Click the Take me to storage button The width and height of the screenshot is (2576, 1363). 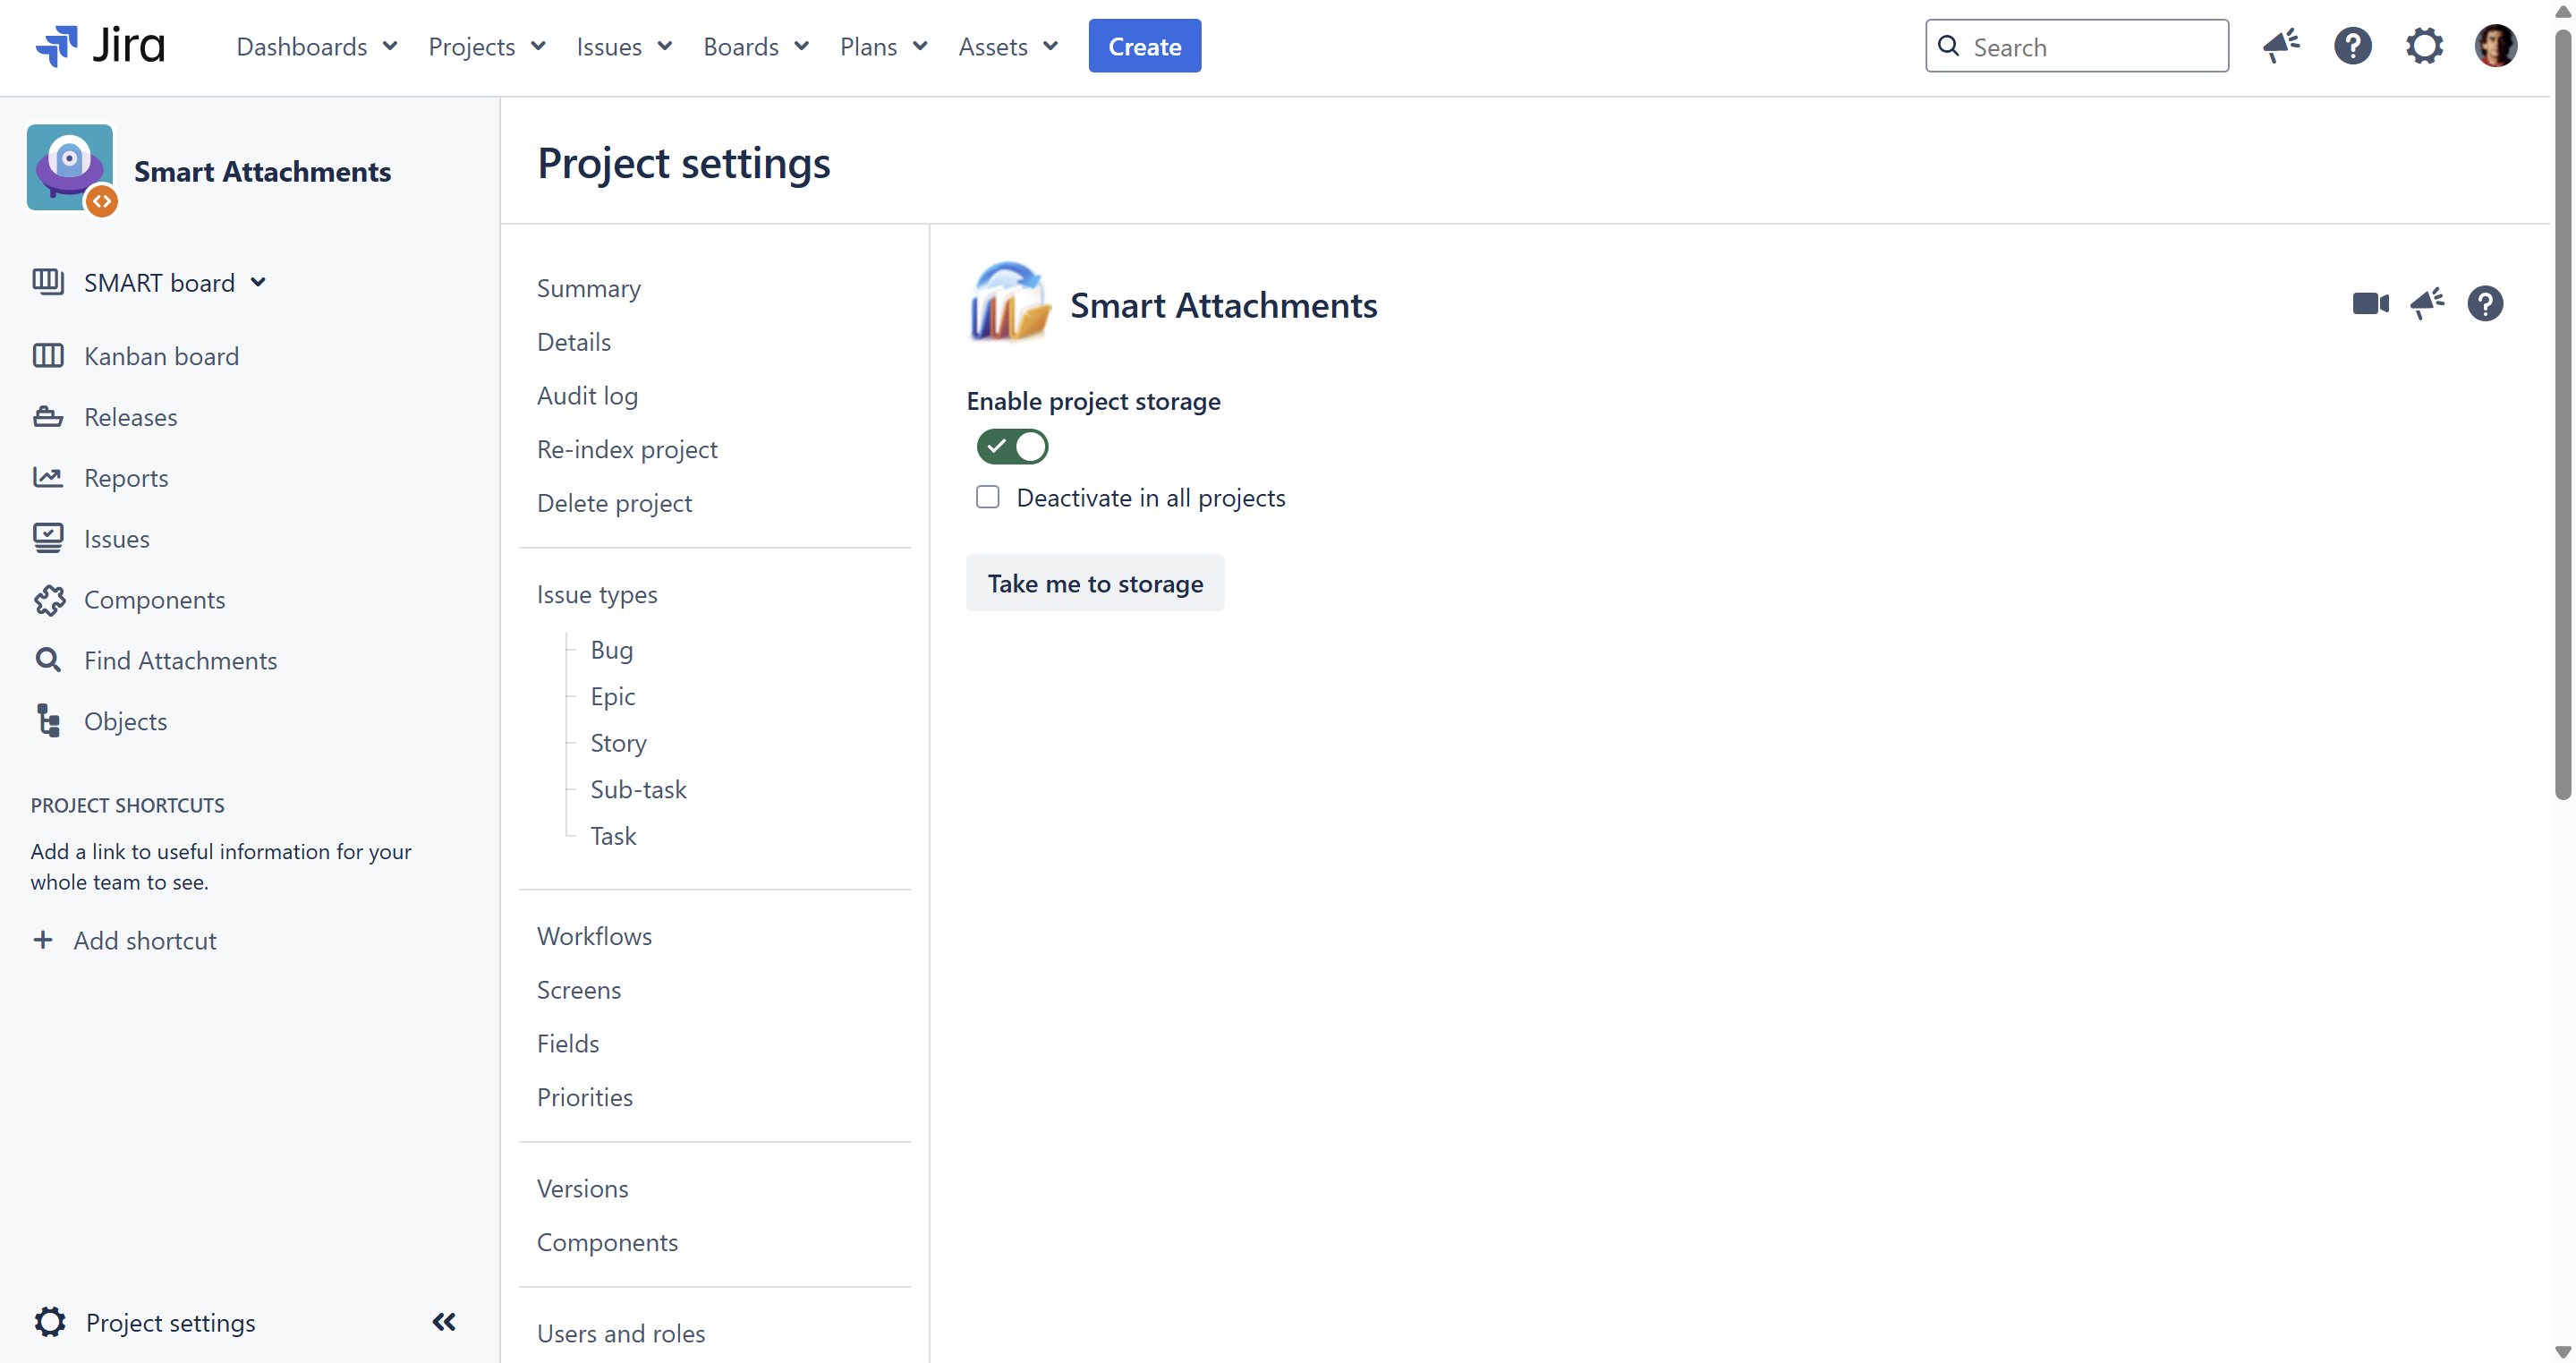click(x=1095, y=583)
